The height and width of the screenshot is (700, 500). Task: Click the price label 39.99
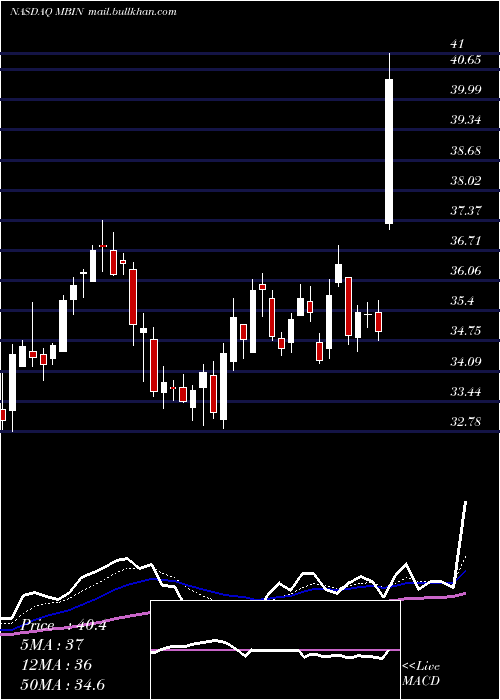click(466, 89)
